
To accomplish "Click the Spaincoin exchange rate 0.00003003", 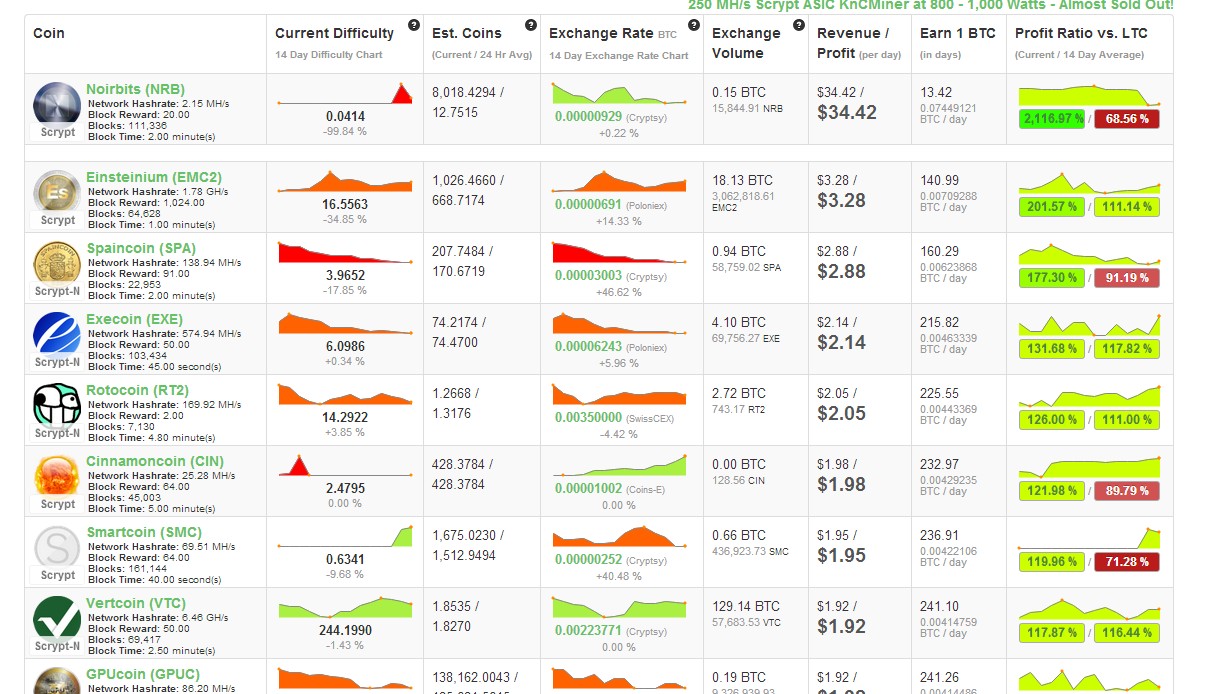I will coord(589,276).
